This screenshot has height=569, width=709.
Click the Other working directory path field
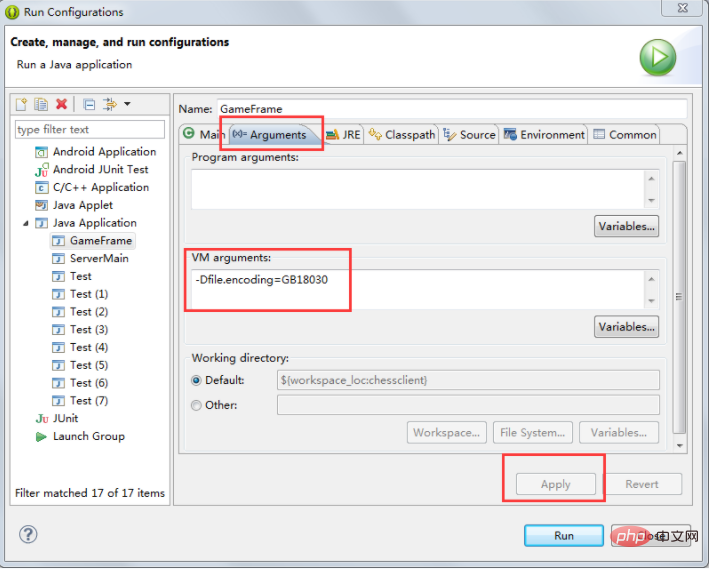point(468,405)
